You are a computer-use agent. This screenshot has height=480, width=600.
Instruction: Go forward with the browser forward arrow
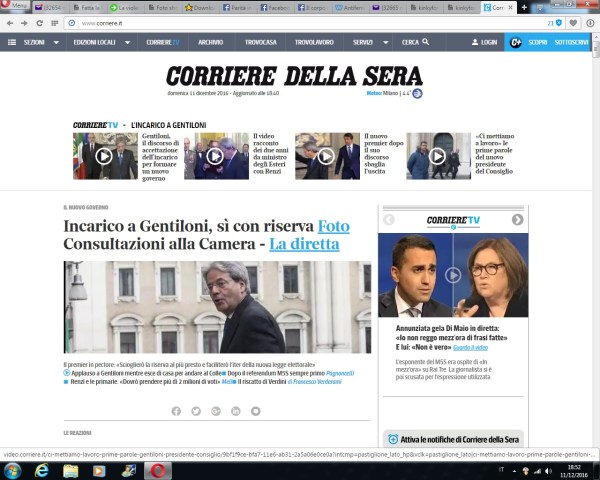[x=24, y=23]
